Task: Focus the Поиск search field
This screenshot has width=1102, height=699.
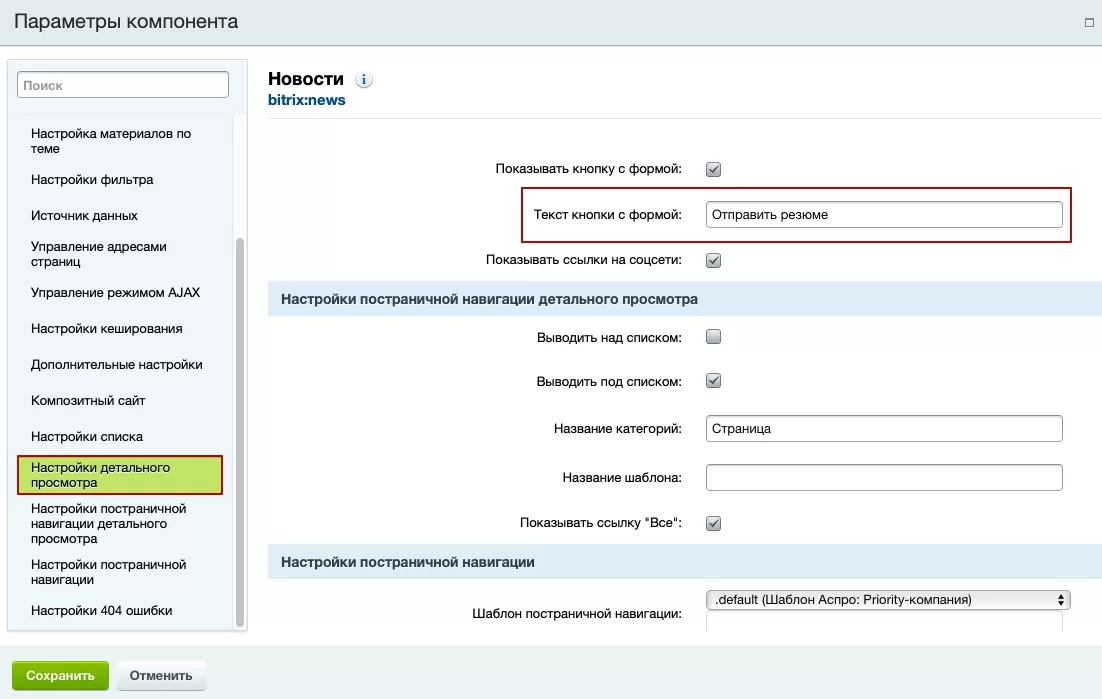Action: (123, 85)
